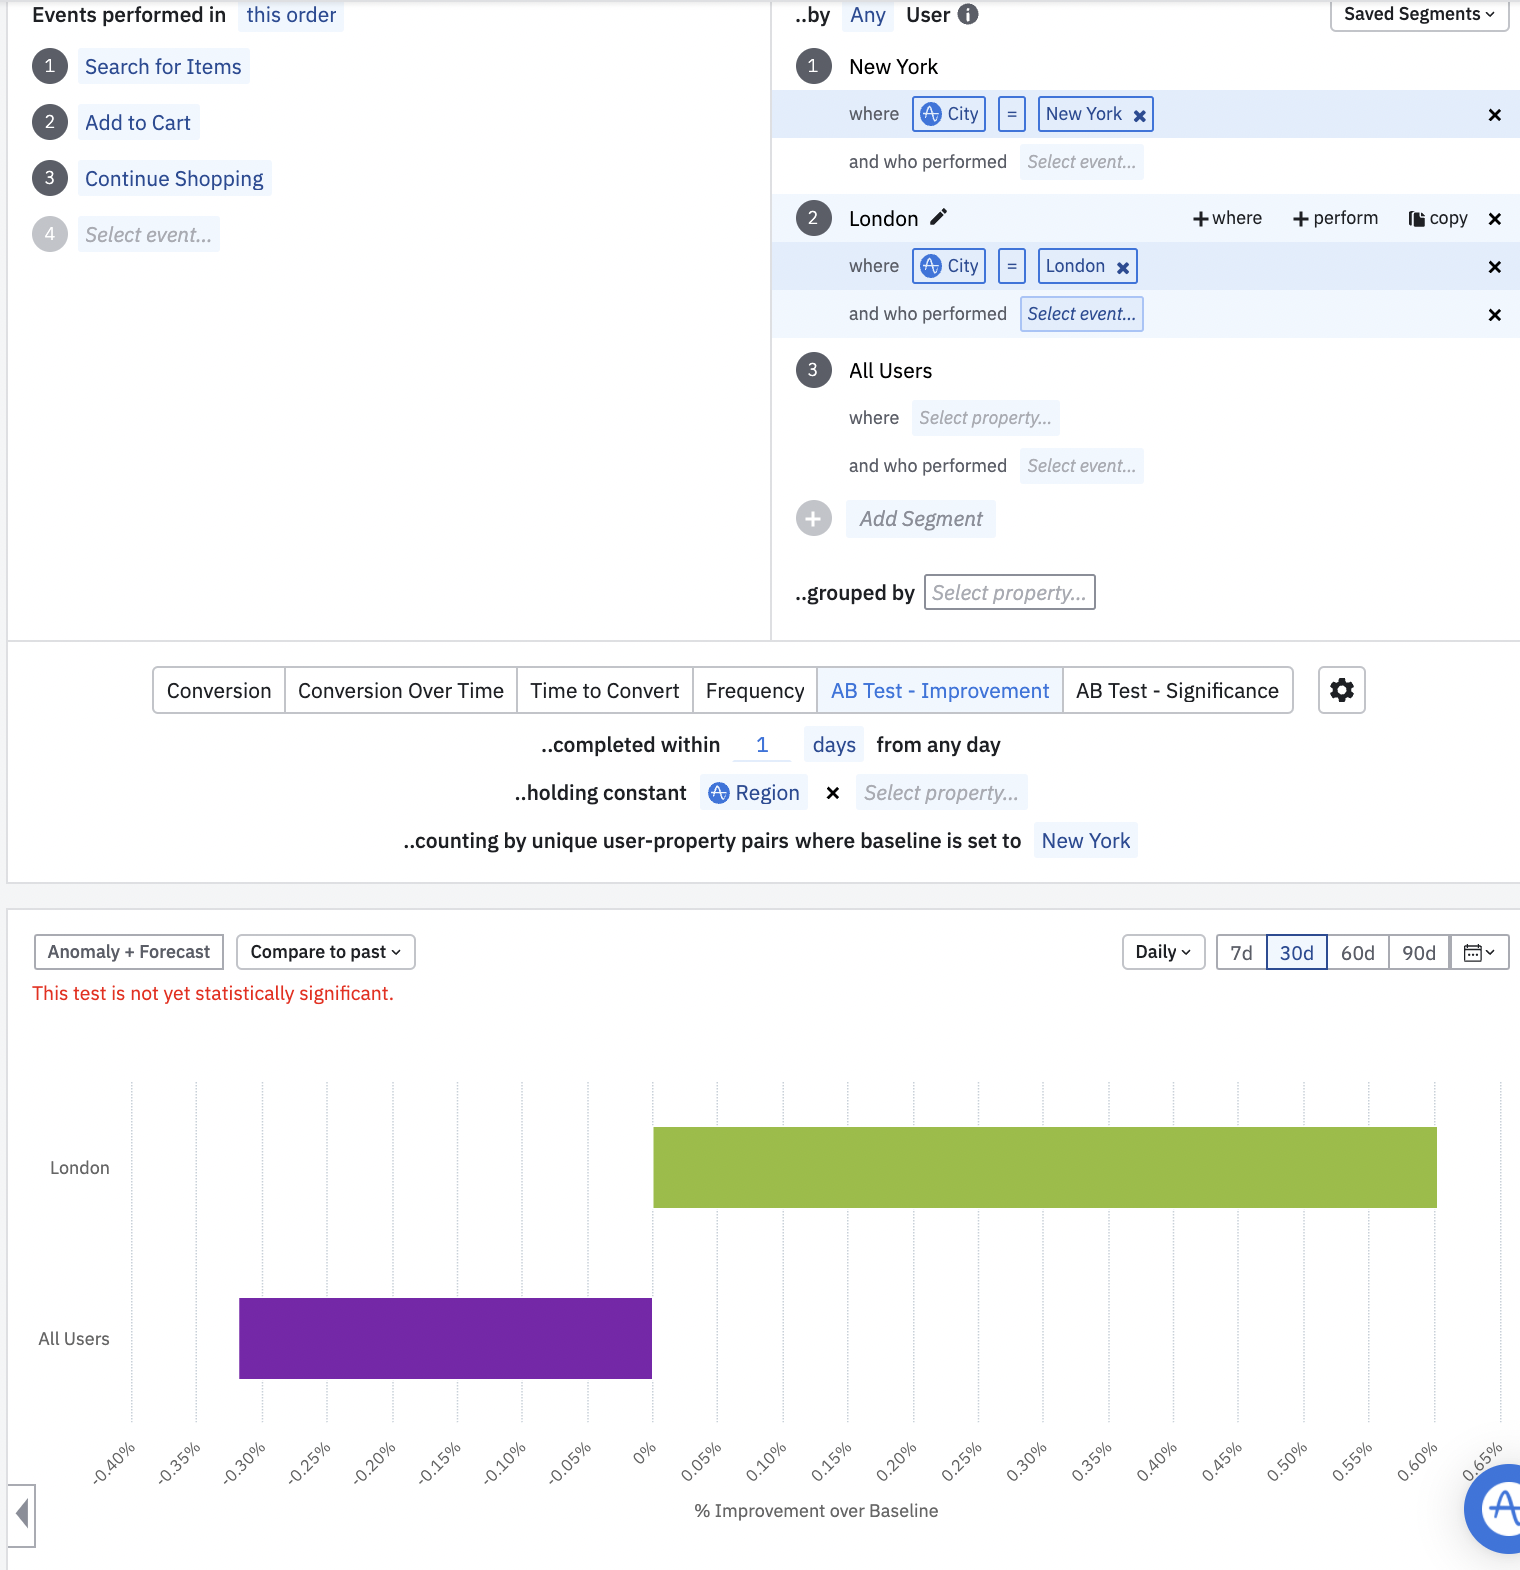Open the Daily interval dropdown
This screenshot has width=1520, height=1570.
(1163, 952)
